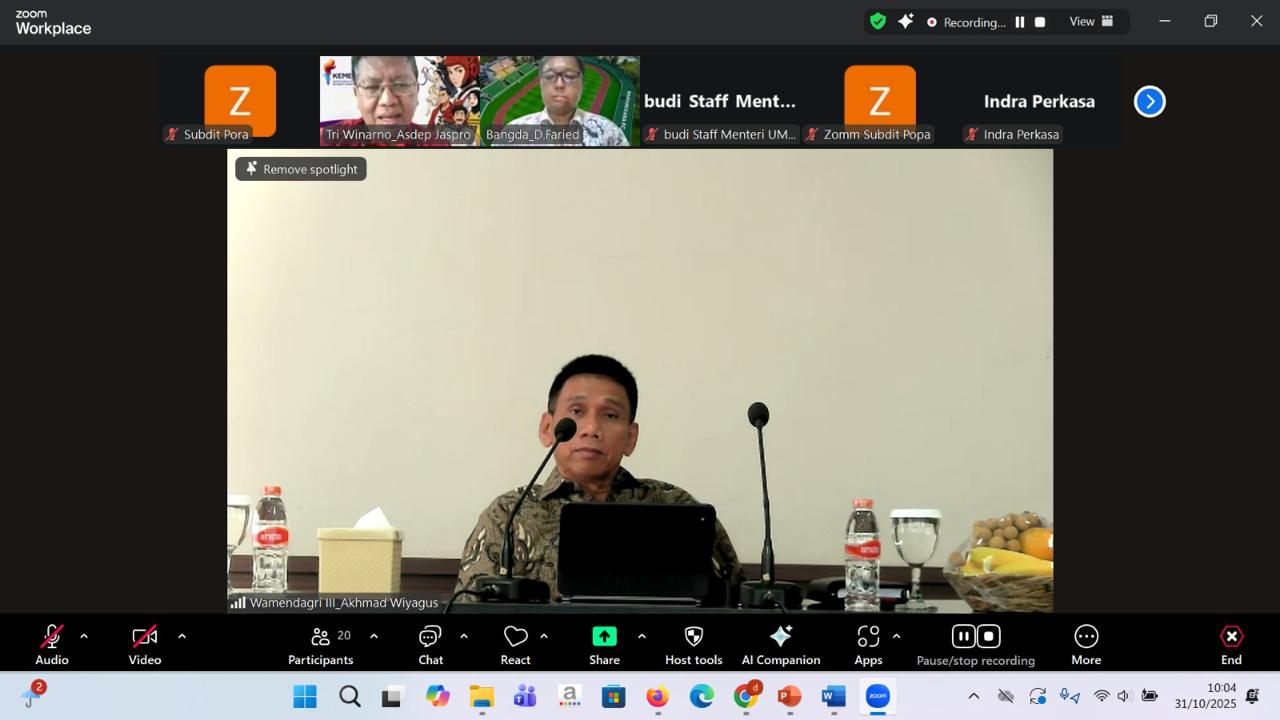Pause the recording
Viewport: 1280px width, 720px height.
click(x=962, y=636)
